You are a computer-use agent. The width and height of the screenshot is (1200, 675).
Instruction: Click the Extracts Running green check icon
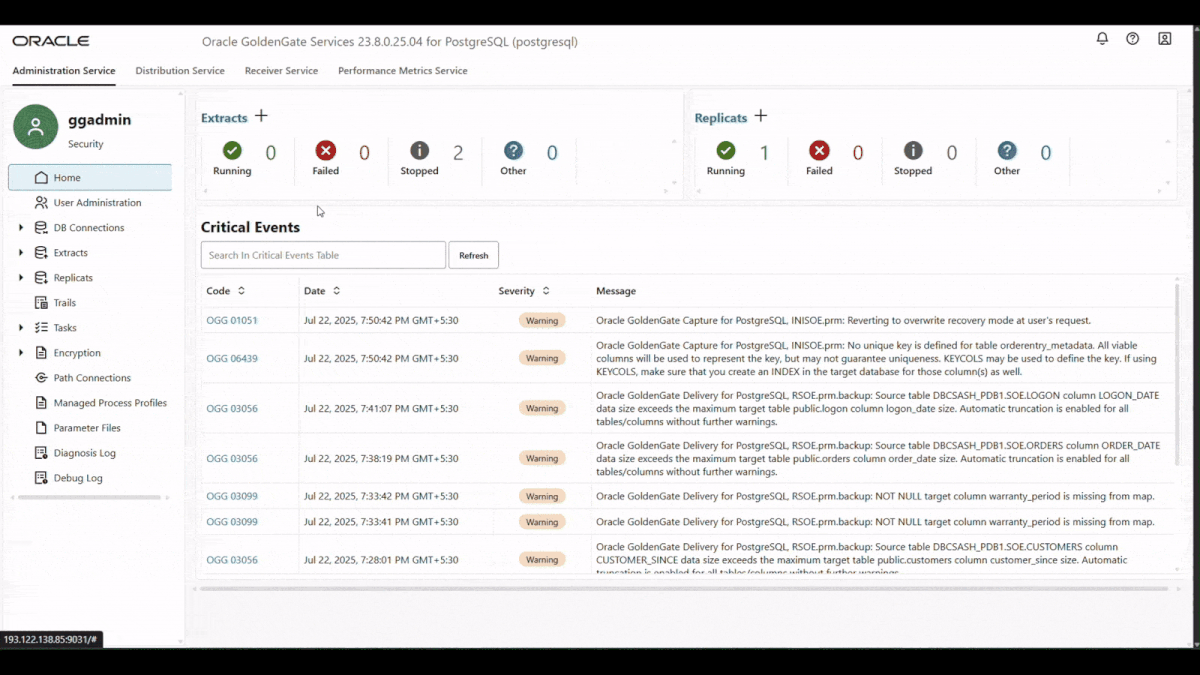(x=232, y=150)
